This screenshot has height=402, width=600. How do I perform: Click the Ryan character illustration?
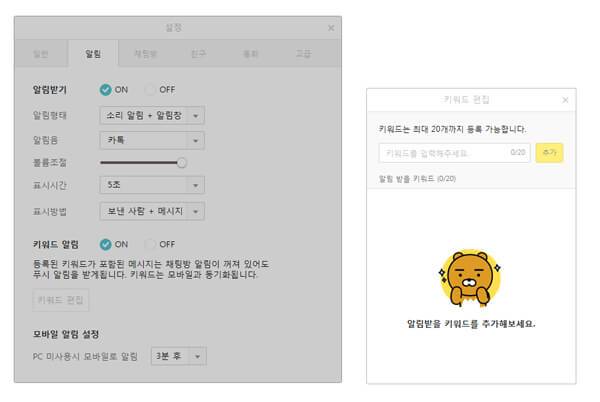tap(470, 278)
